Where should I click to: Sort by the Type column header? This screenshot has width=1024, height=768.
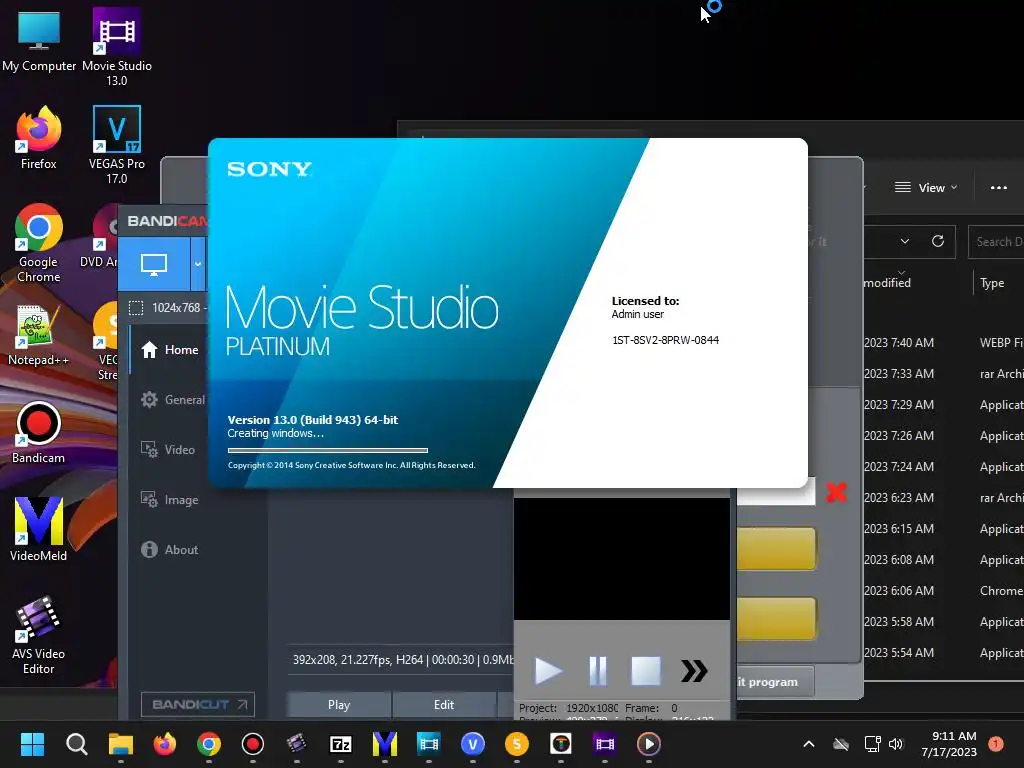tap(992, 283)
